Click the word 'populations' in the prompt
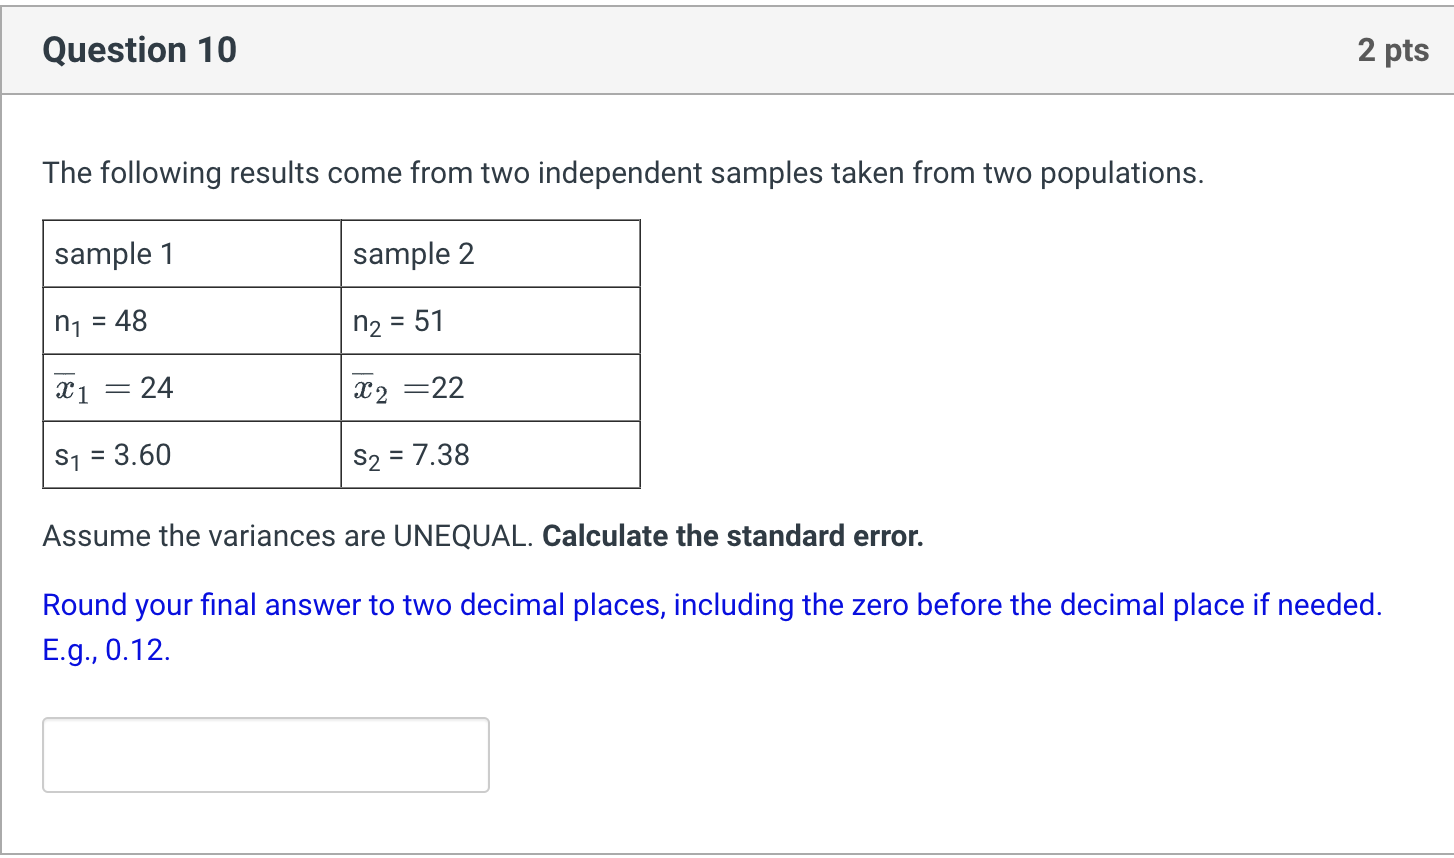Screen dimensions: 1454x858 [x=1120, y=174]
